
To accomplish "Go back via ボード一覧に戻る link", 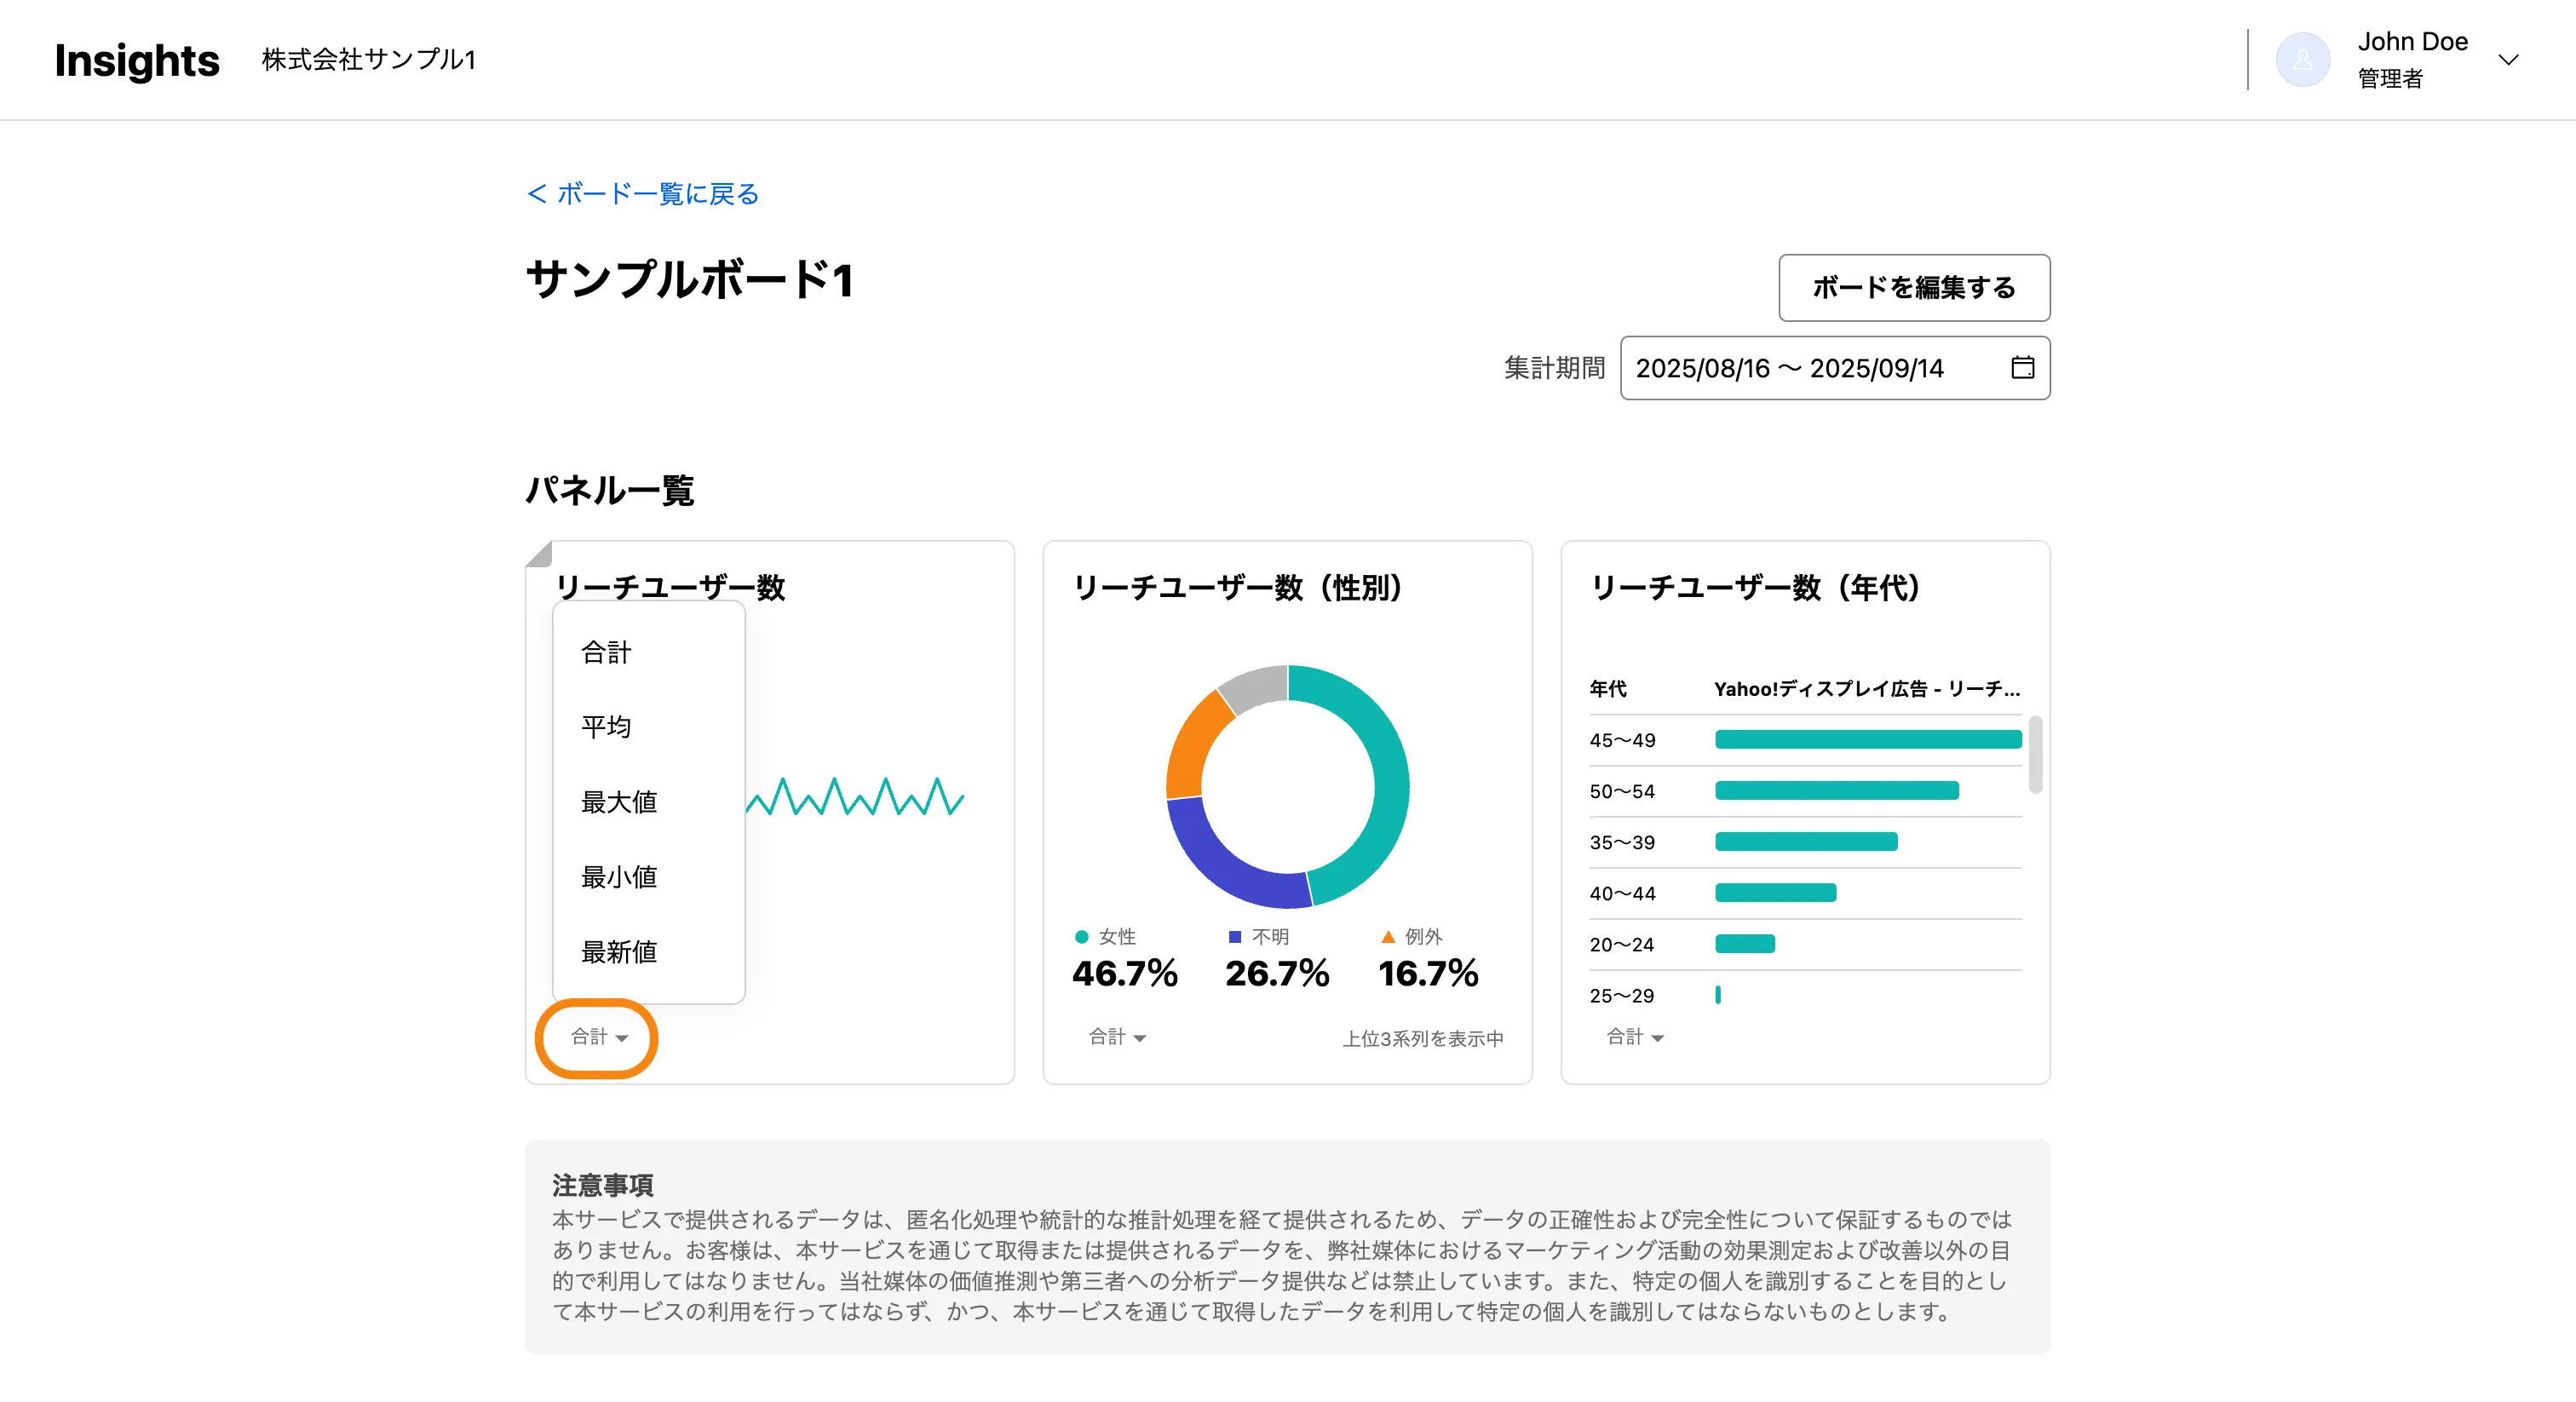I will pos(644,194).
